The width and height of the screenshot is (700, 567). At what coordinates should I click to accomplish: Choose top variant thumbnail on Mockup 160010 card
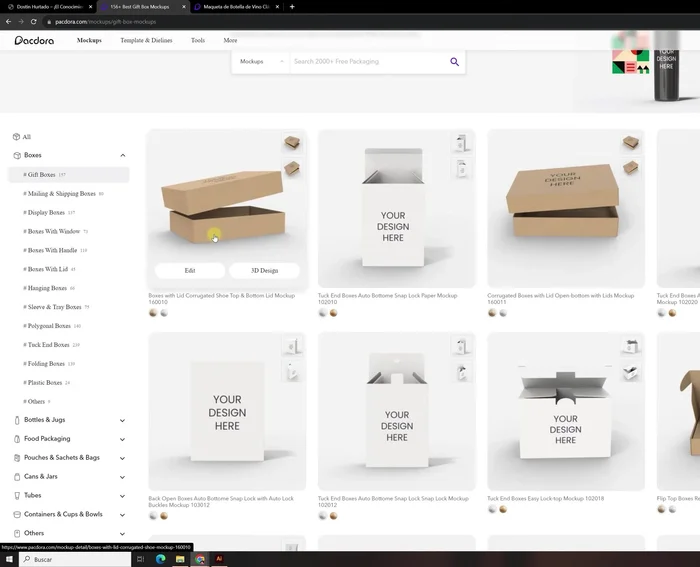[x=292, y=143]
